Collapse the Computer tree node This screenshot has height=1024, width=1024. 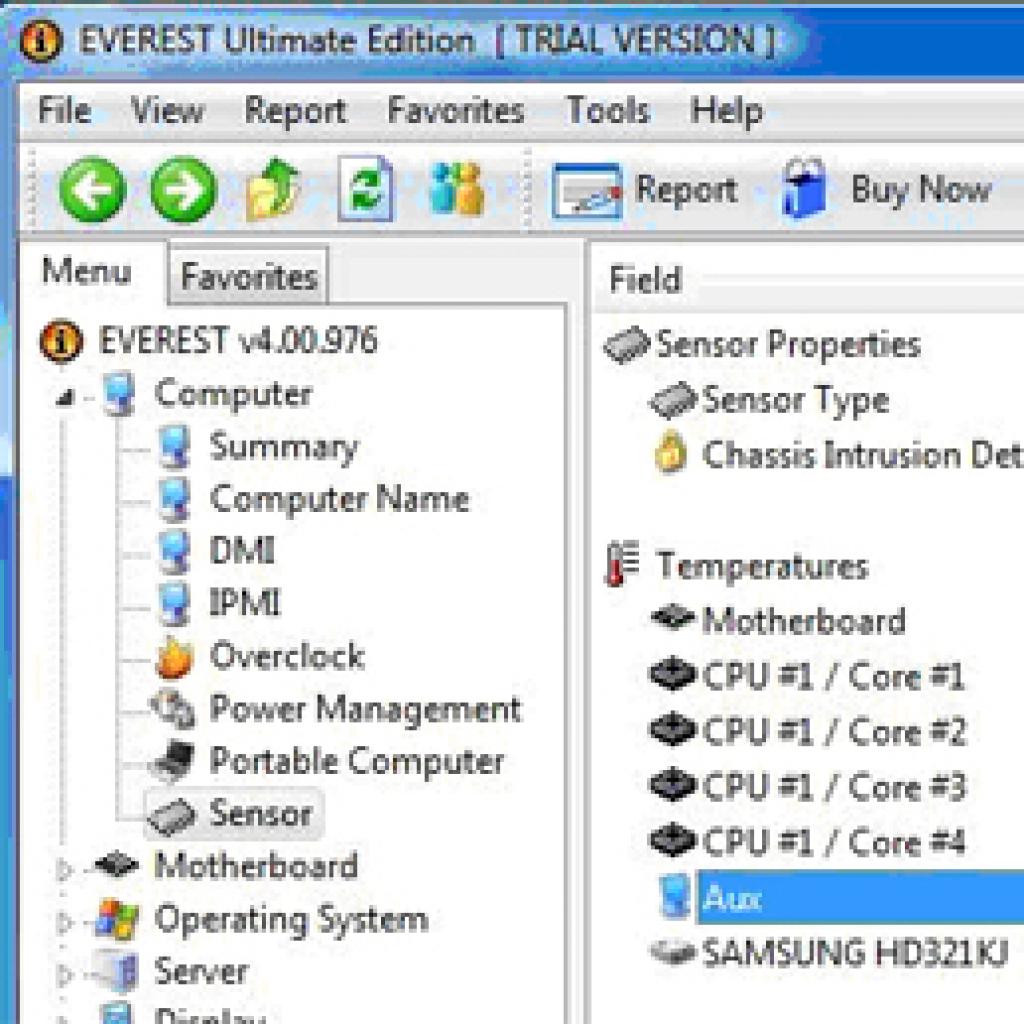[x=65, y=396]
